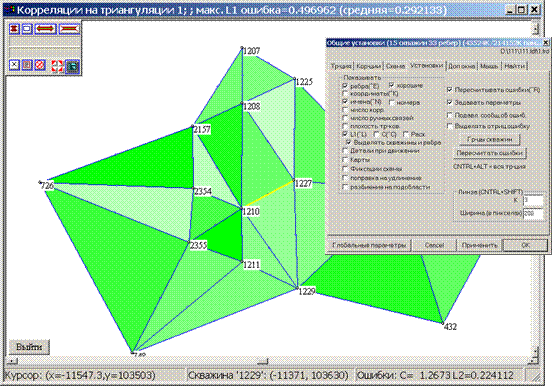Image resolution: width=552 pixels, height=386 pixels.
Task: Enable the номера checkbox
Action: click(x=392, y=102)
